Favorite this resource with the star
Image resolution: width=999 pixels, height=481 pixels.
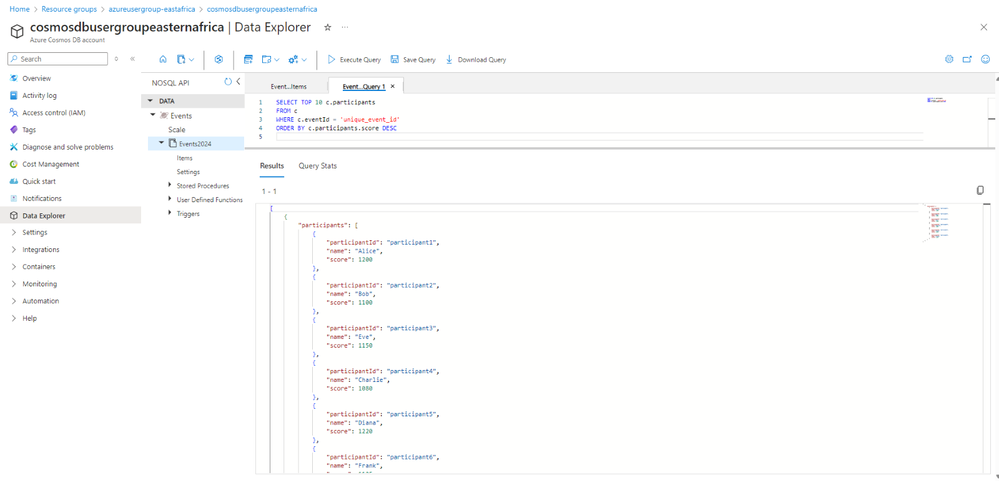click(327, 27)
